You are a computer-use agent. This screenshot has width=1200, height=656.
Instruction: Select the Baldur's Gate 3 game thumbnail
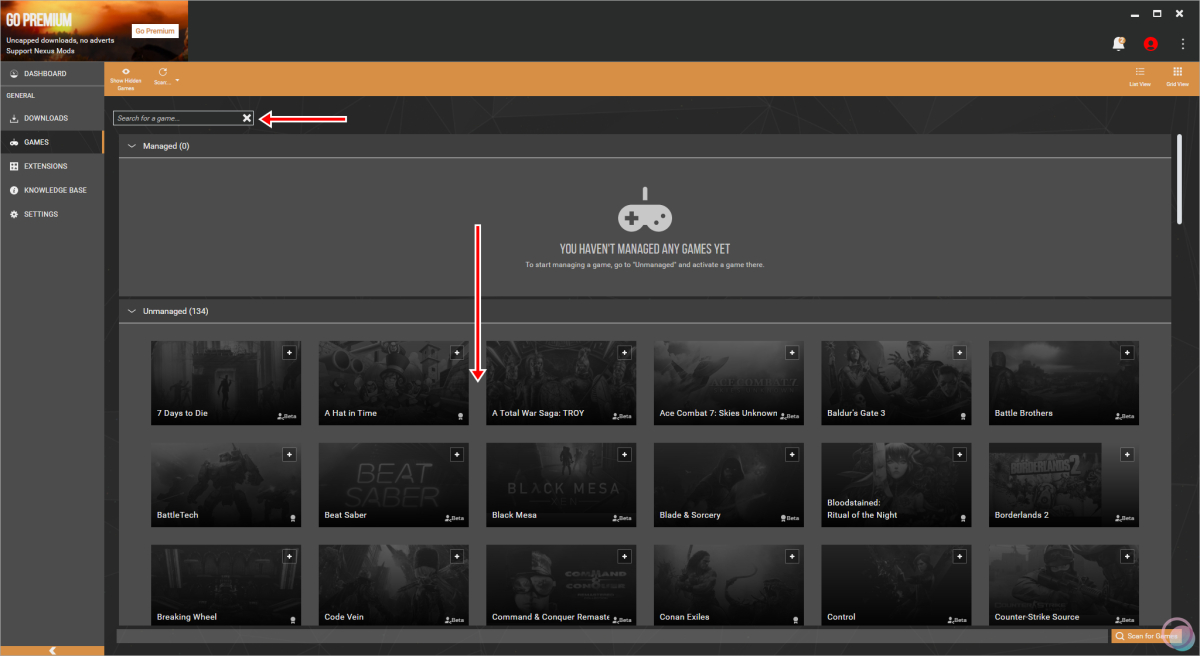(x=896, y=383)
